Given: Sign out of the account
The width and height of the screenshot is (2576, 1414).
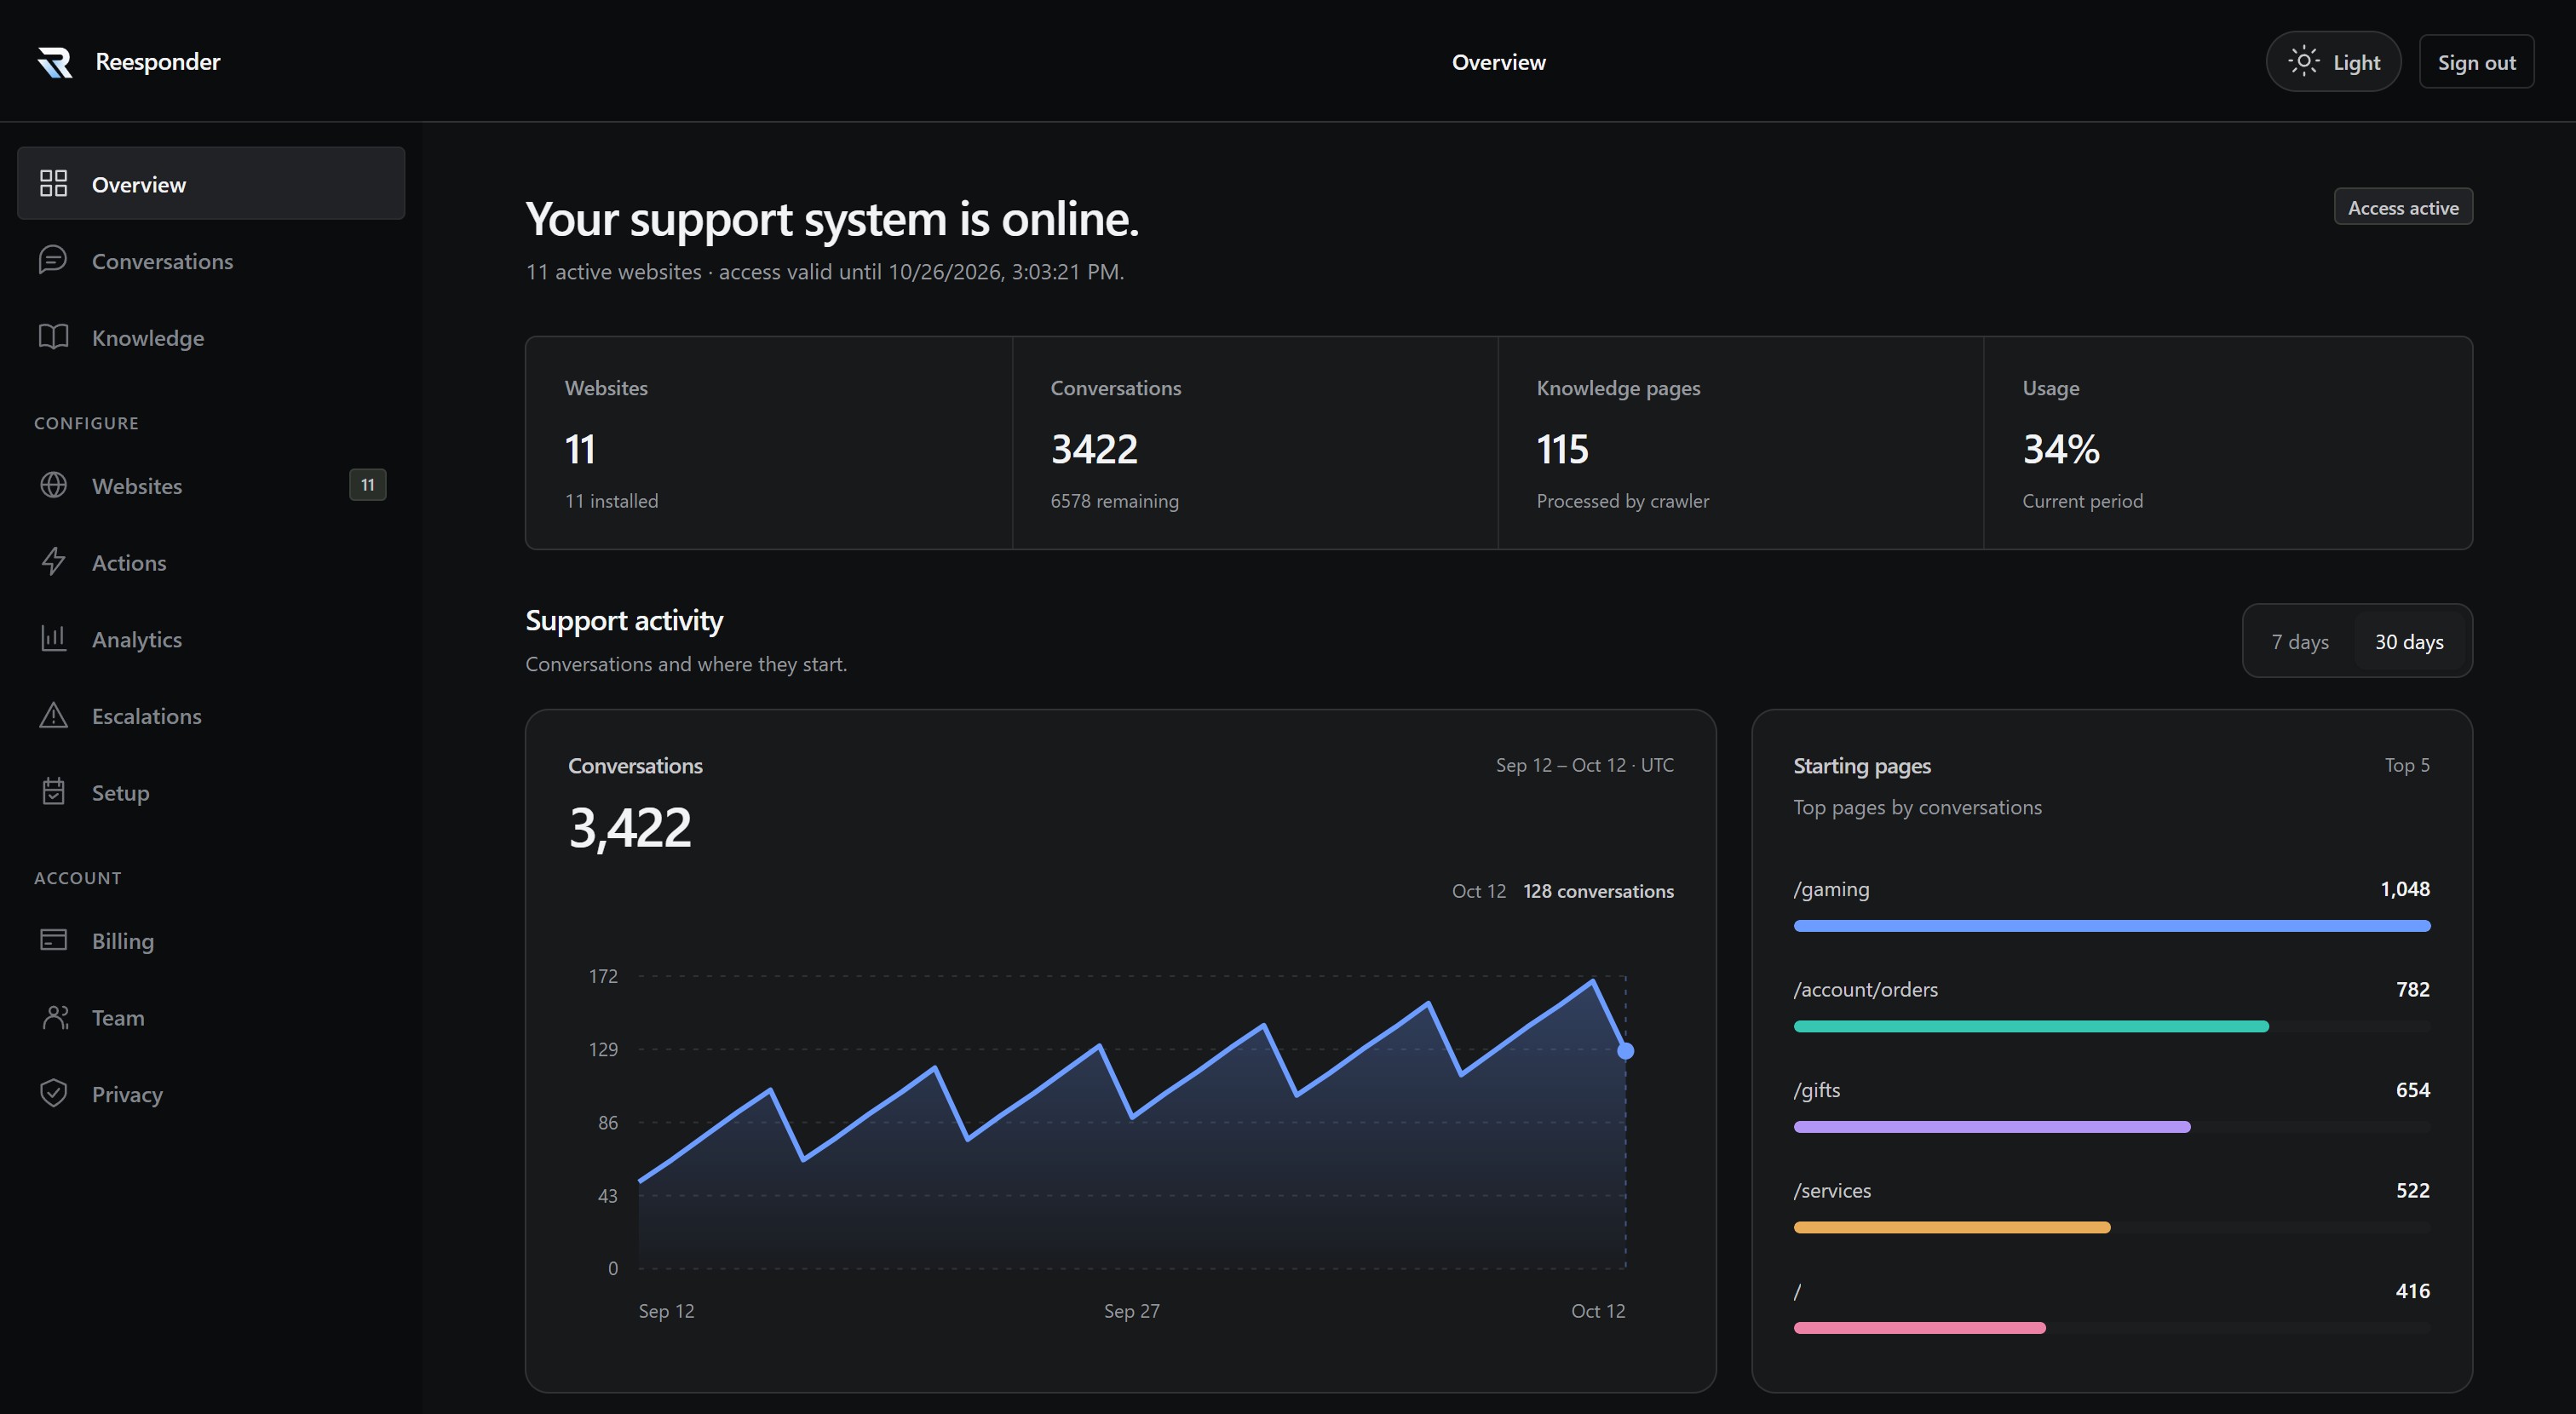Looking at the screenshot, I should coord(2476,62).
